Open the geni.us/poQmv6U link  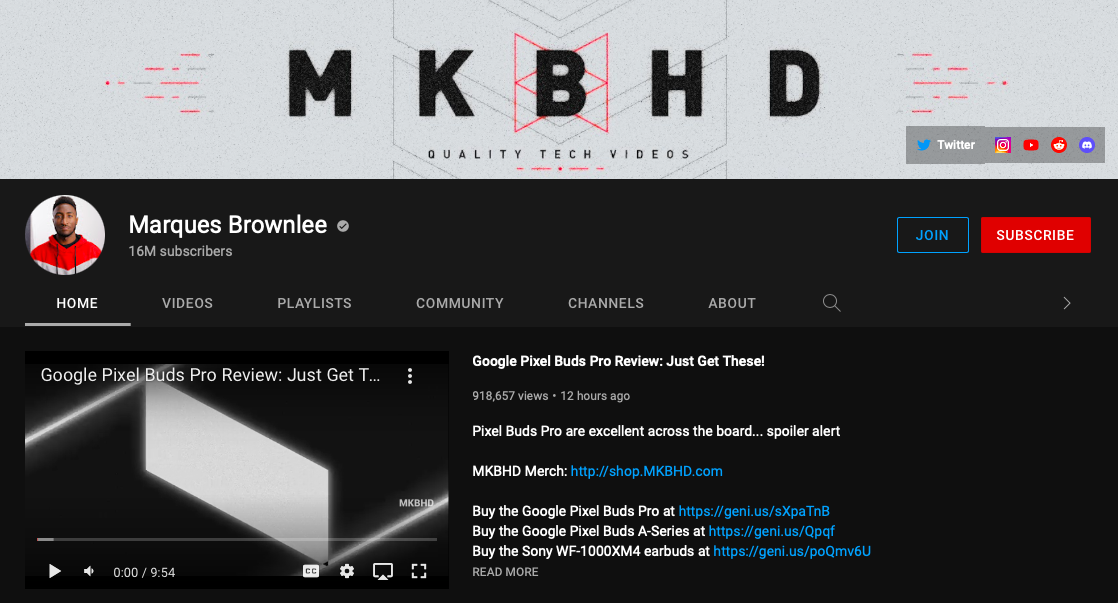coord(792,551)
